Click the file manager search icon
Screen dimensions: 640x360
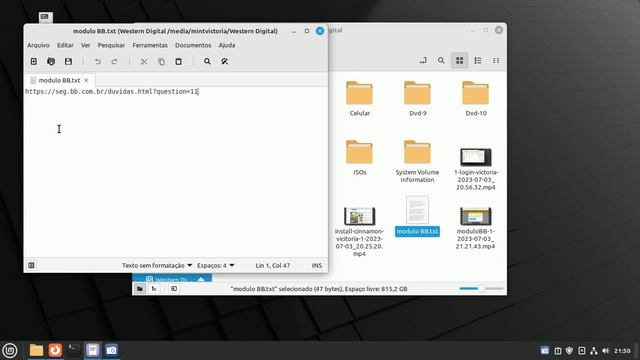point(441,60)
